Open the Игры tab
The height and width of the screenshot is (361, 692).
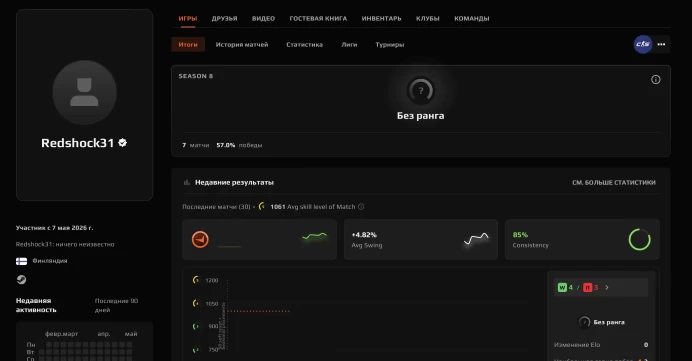(188, 19)
